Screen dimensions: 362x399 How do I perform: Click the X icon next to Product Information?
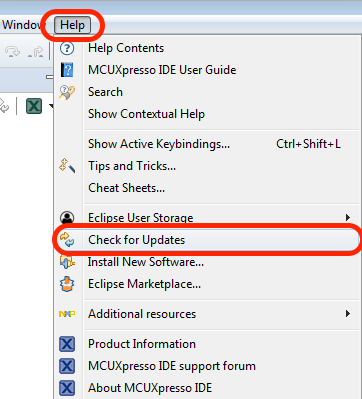pos(67,344)
